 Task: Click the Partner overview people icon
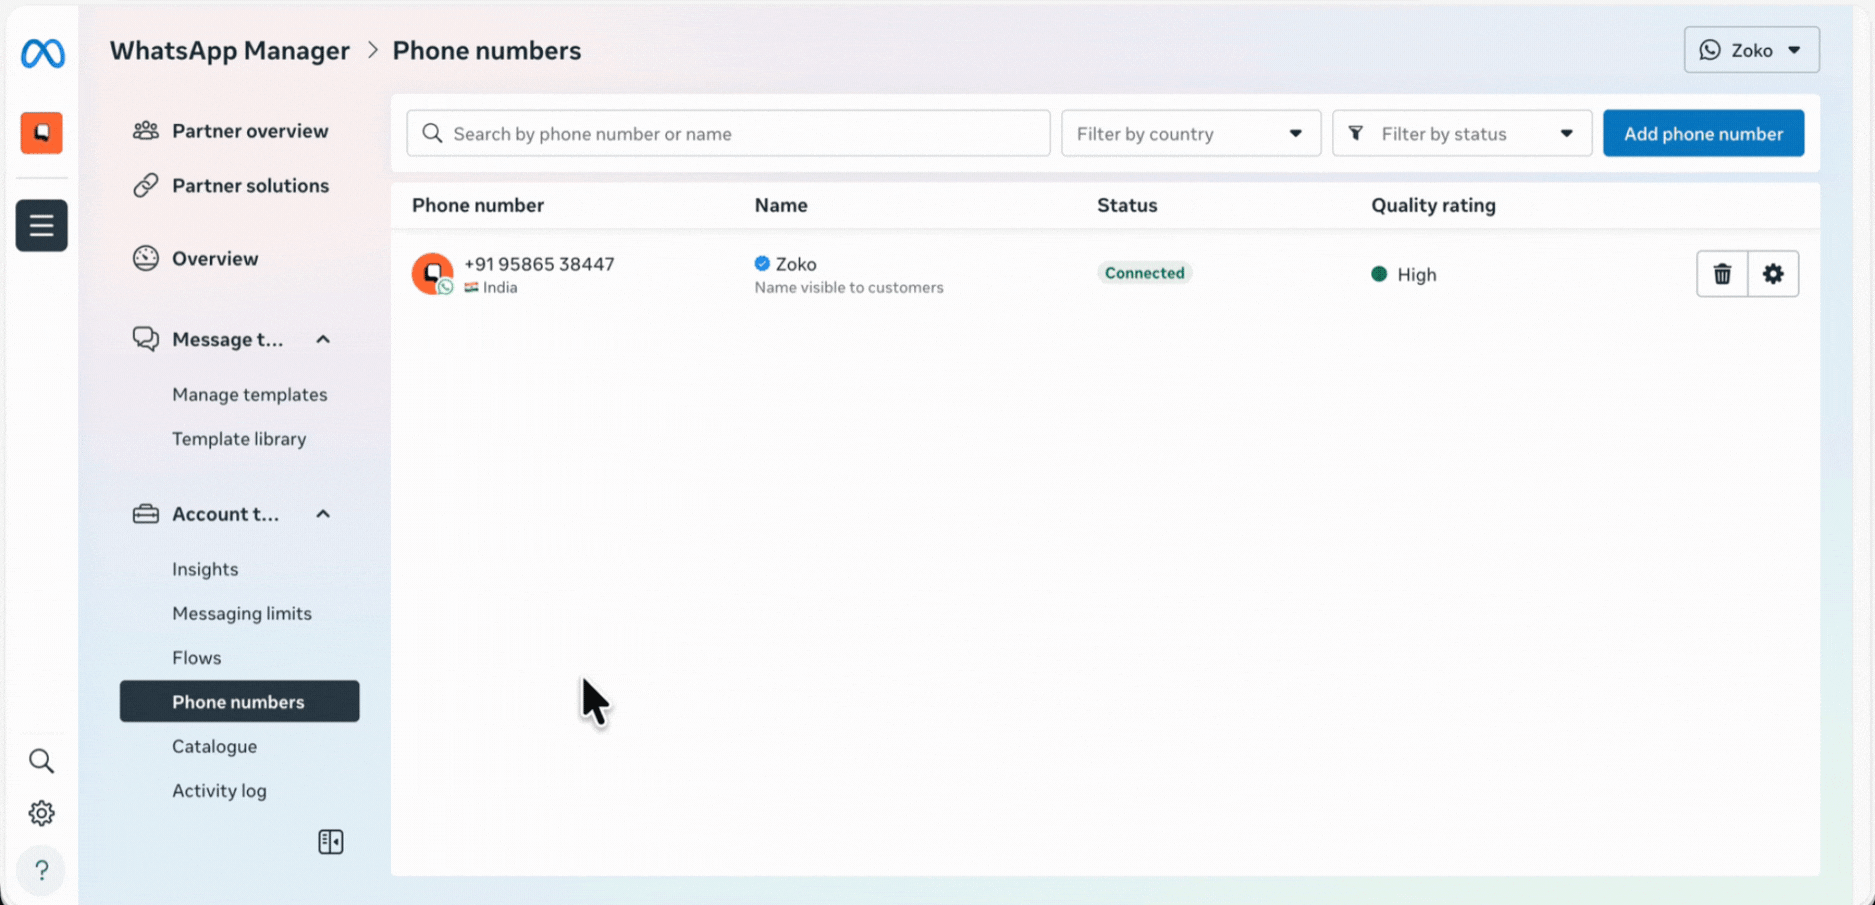pos(146,130)
